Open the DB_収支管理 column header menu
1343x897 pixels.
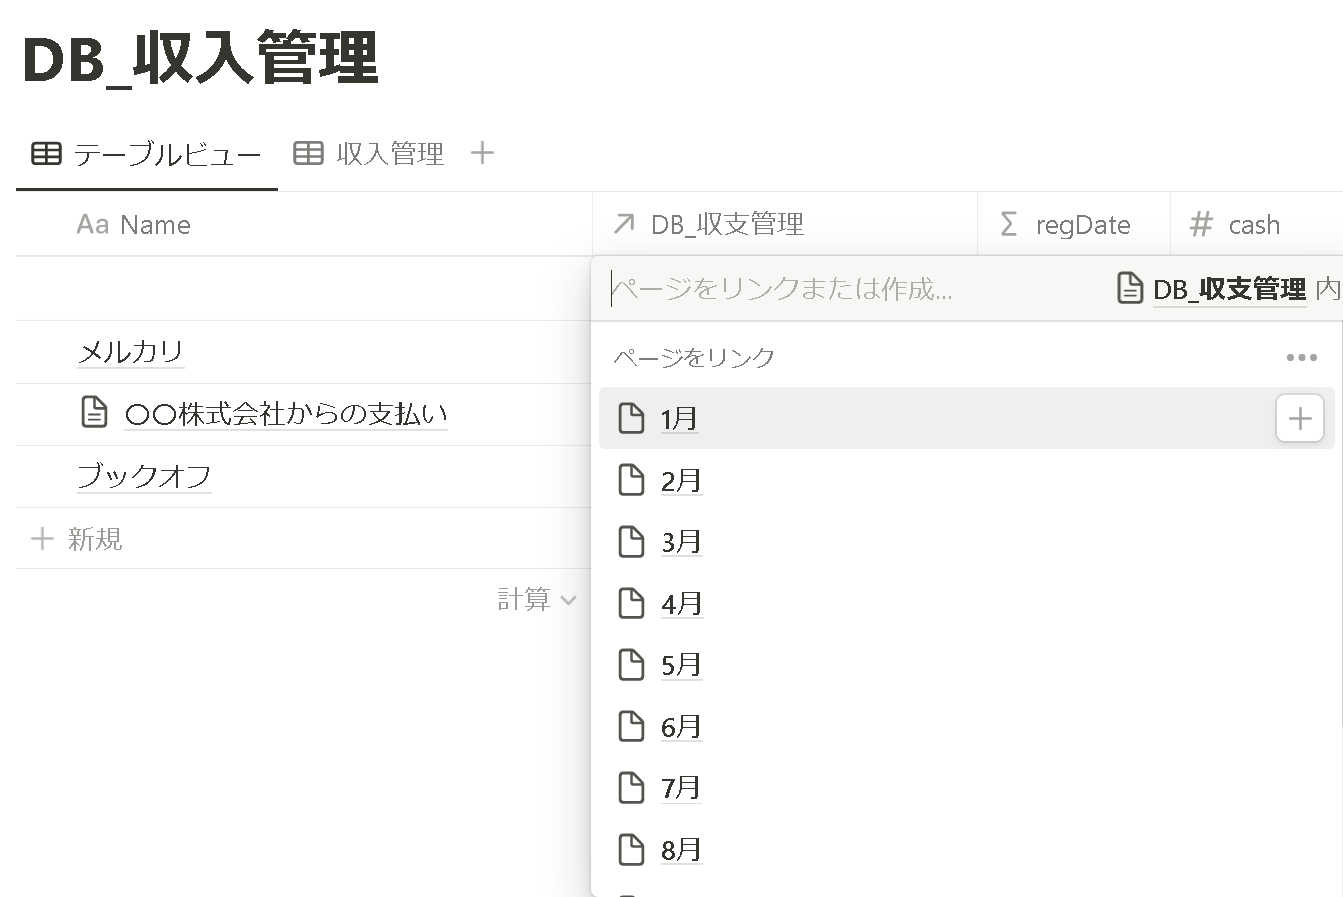[x=727, y=225]
